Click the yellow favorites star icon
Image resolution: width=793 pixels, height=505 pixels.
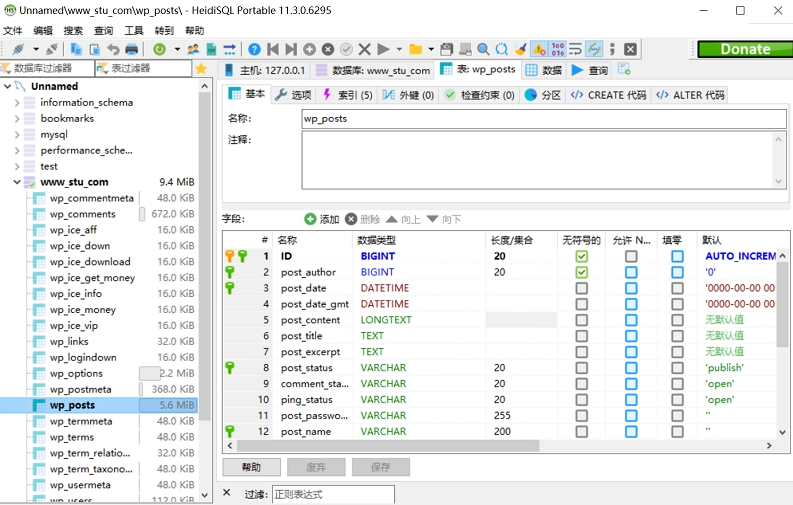(201, 69)
